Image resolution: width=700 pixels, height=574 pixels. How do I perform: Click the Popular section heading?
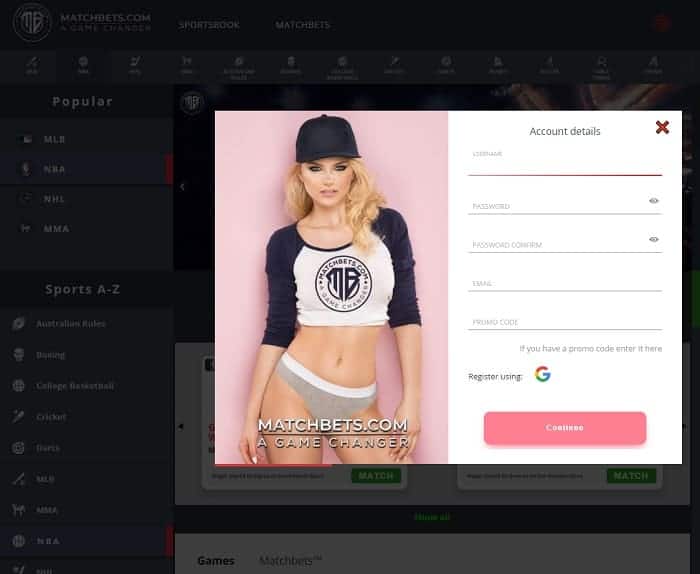point(83,102)
